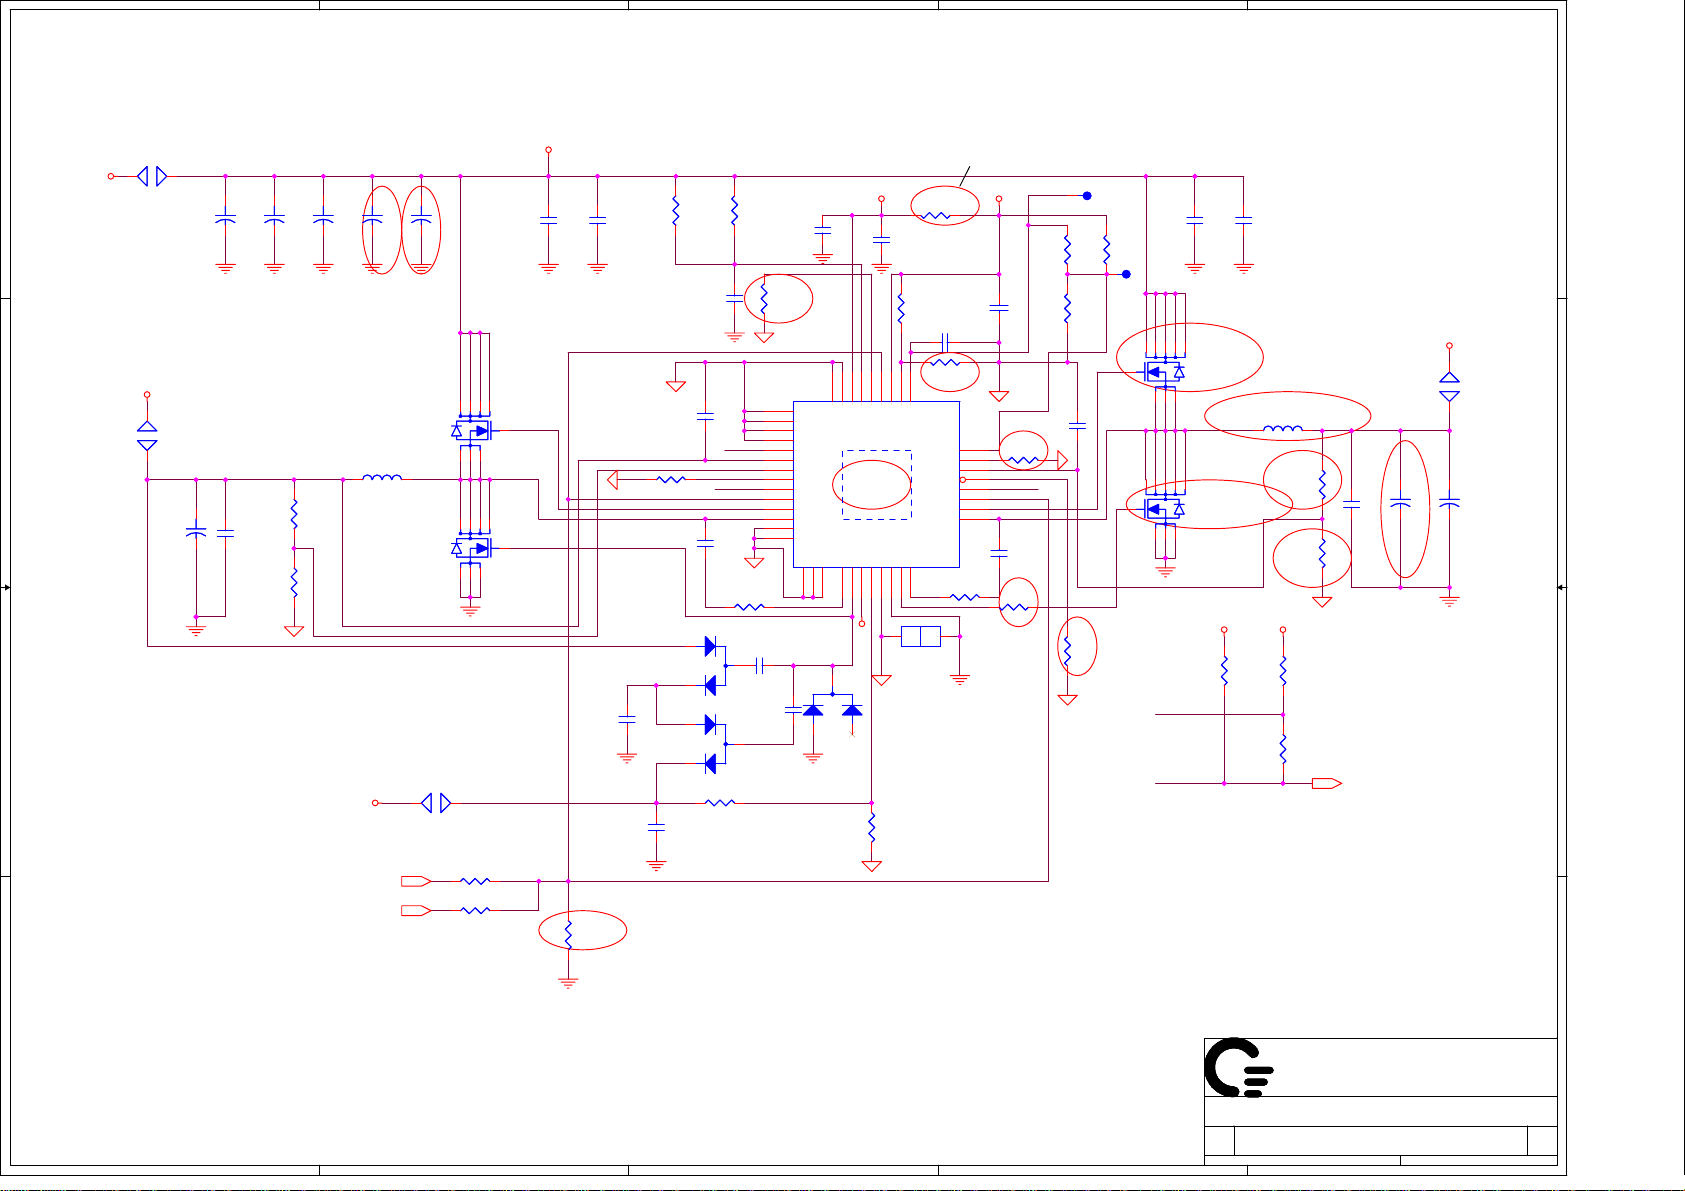Select the jumper symbol above the right output capacitors

pyautogui.click(x=1449, y=387)
